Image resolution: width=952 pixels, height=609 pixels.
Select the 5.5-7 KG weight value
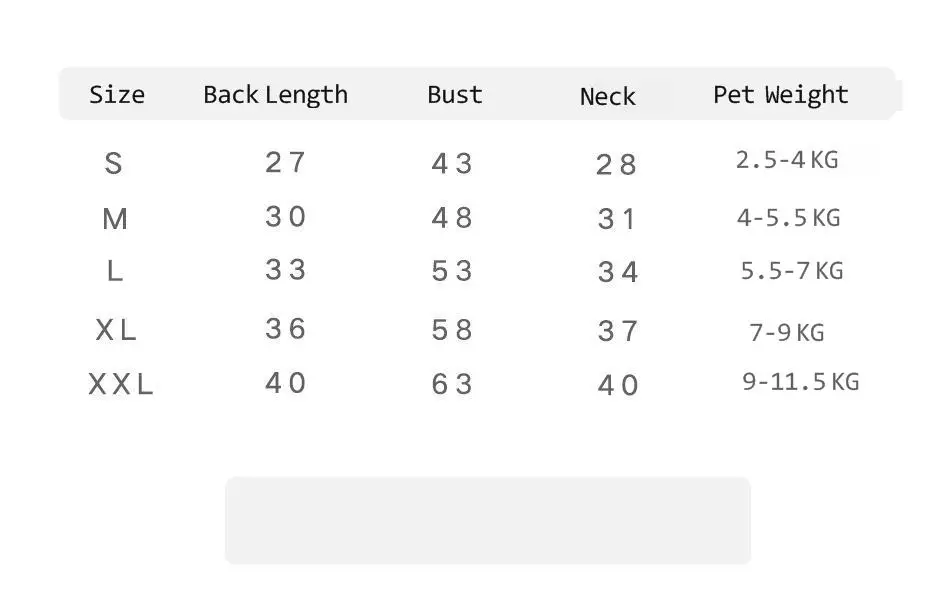point(792,270)
